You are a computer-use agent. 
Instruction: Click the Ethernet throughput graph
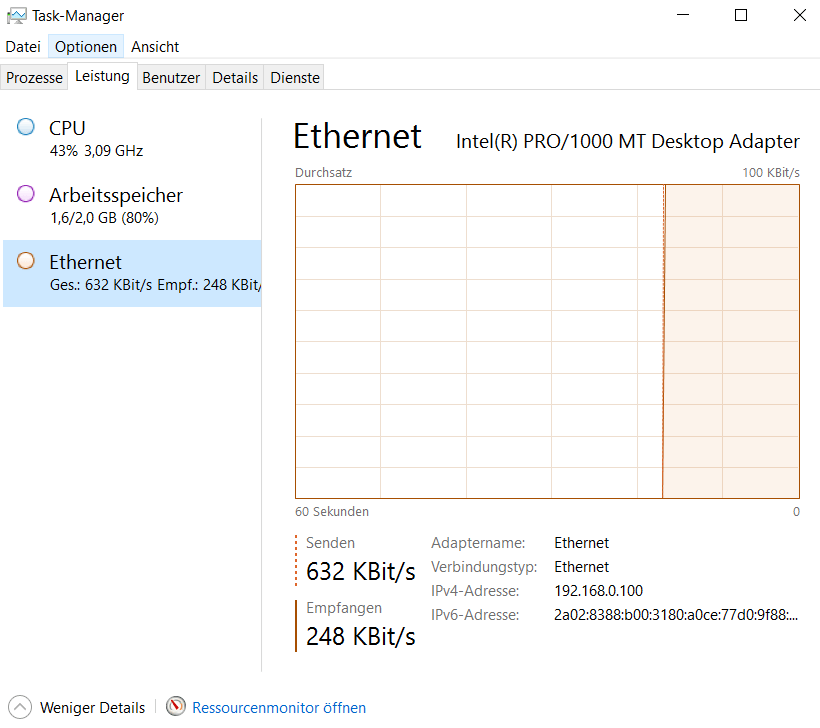(x=547, y=340)
